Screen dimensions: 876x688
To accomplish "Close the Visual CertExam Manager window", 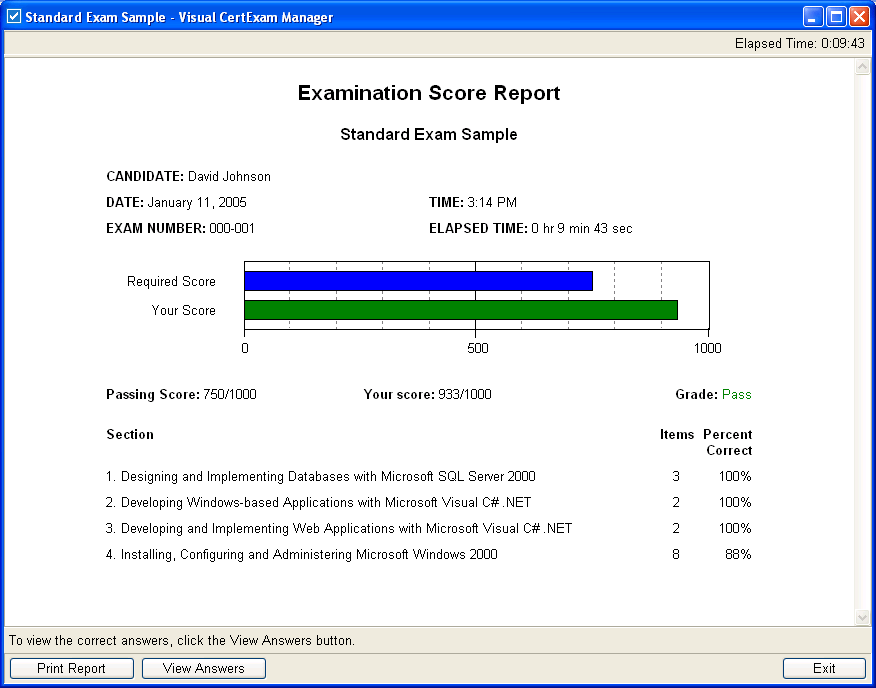I will pyautogui.click(x=859, y=17).
